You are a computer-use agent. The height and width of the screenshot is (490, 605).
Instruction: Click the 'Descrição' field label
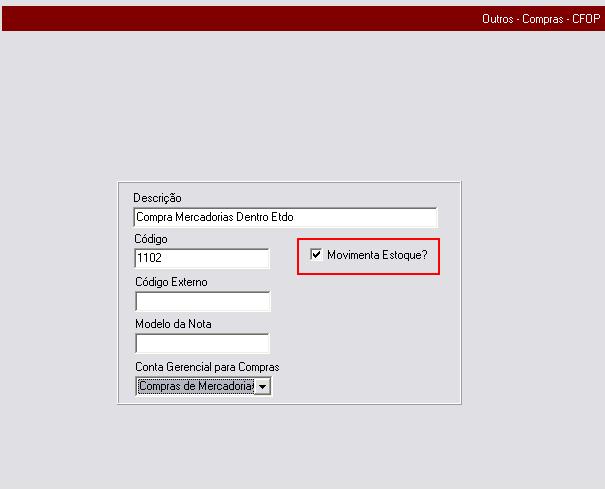[x=157, y=198]
